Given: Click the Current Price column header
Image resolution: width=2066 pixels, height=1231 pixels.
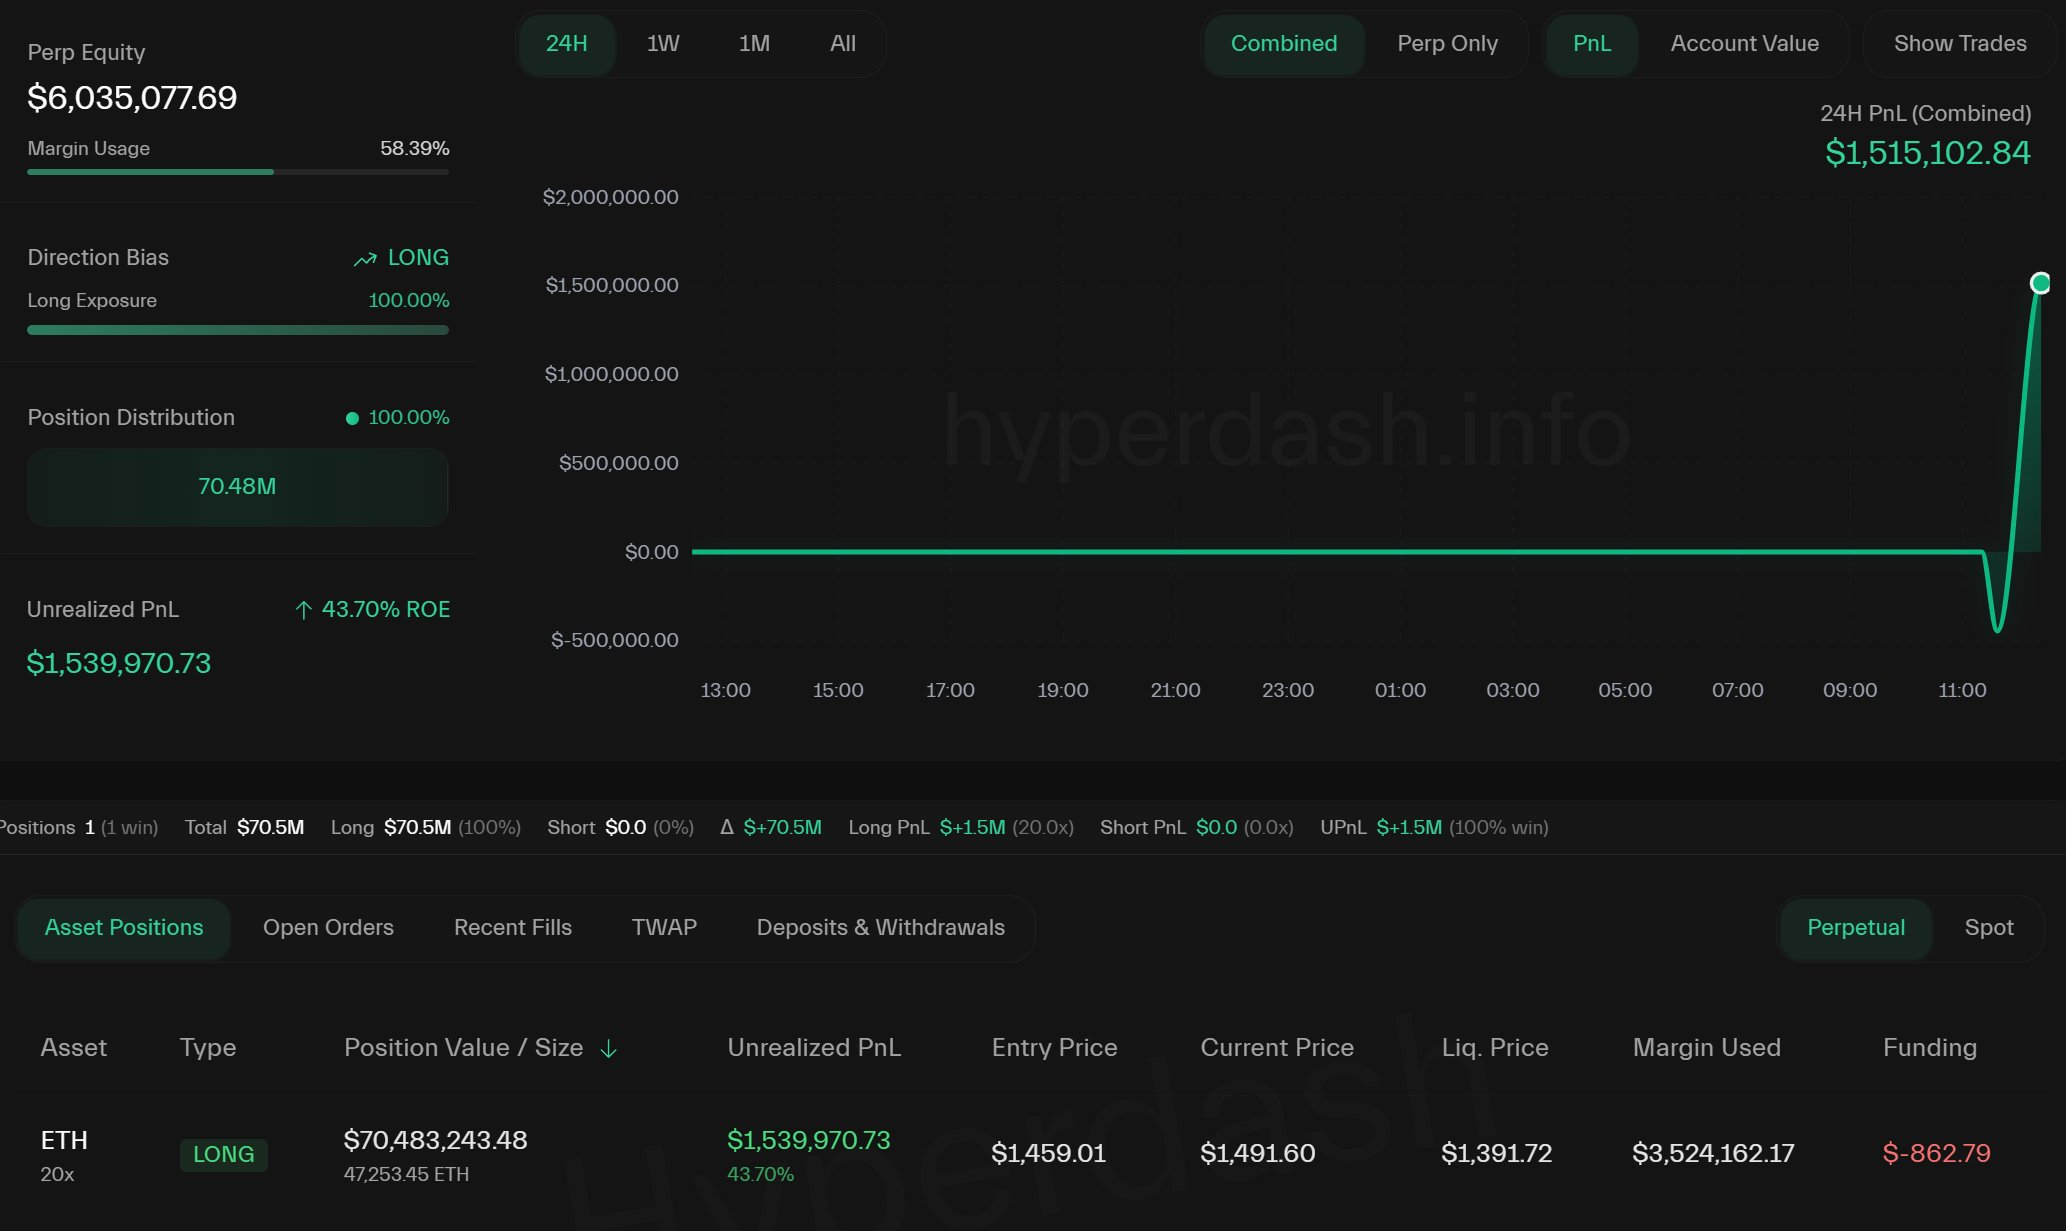Looking at the screenshot, I should pos(1277,1048).
